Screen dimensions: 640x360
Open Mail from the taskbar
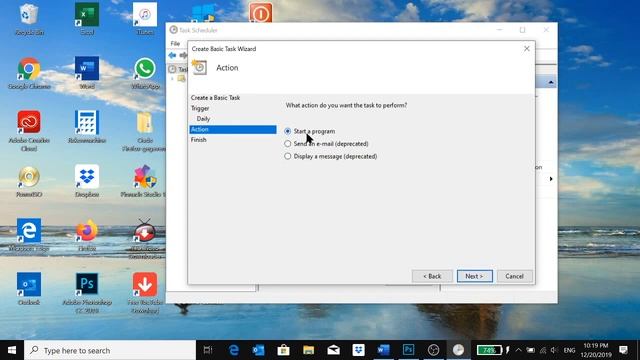(x=333, y=350)
